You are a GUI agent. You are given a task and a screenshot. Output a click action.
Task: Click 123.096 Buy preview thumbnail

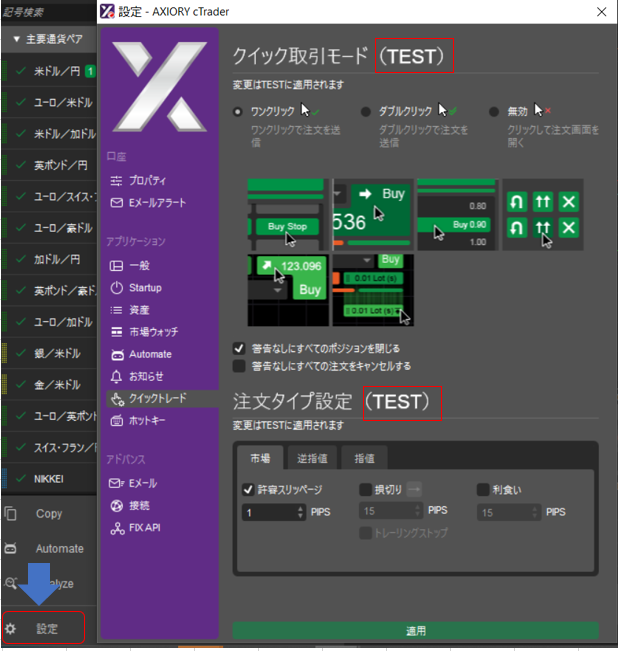[x=288, y=290]
